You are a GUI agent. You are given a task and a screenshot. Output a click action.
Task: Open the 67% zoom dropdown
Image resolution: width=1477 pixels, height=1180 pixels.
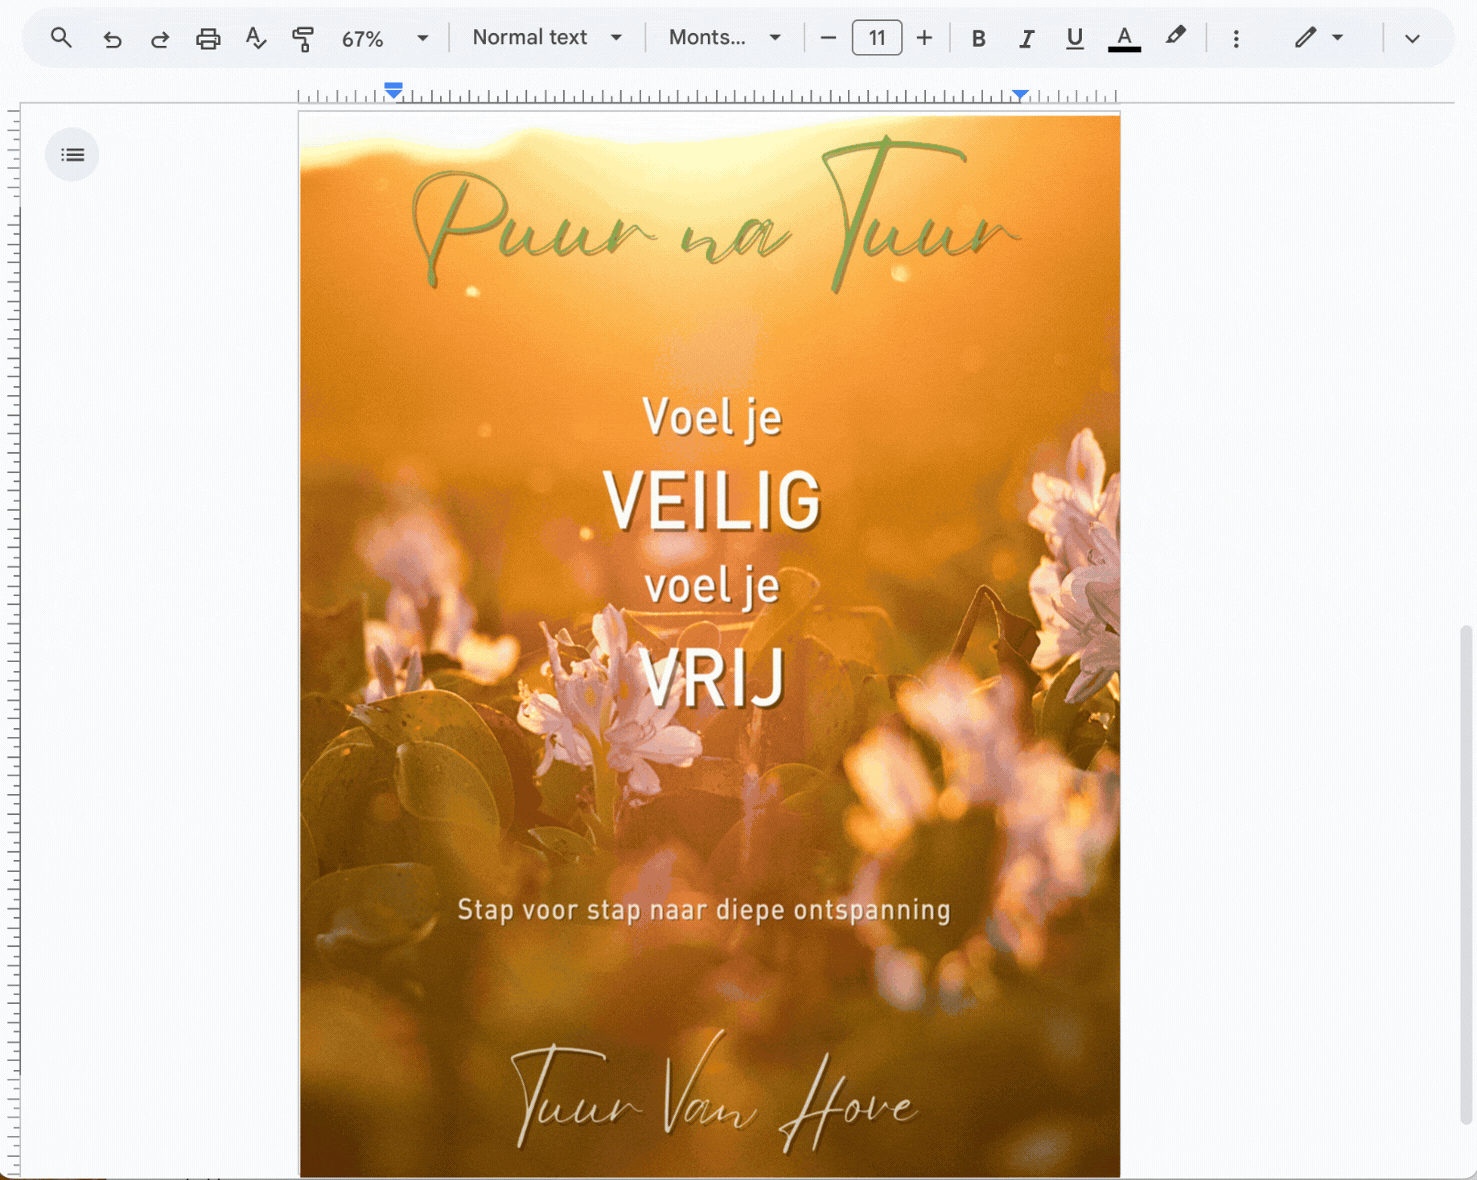point(385,38)
